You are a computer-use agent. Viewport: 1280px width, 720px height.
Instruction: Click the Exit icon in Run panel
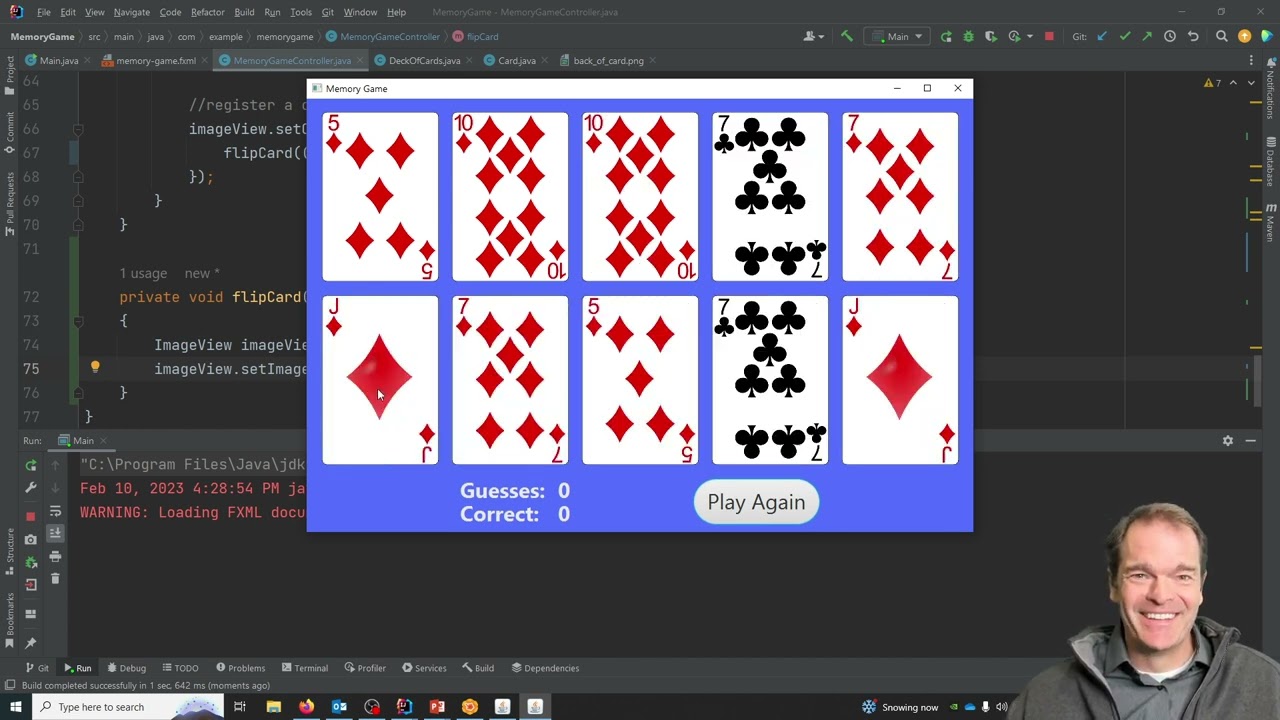(31, 585)
